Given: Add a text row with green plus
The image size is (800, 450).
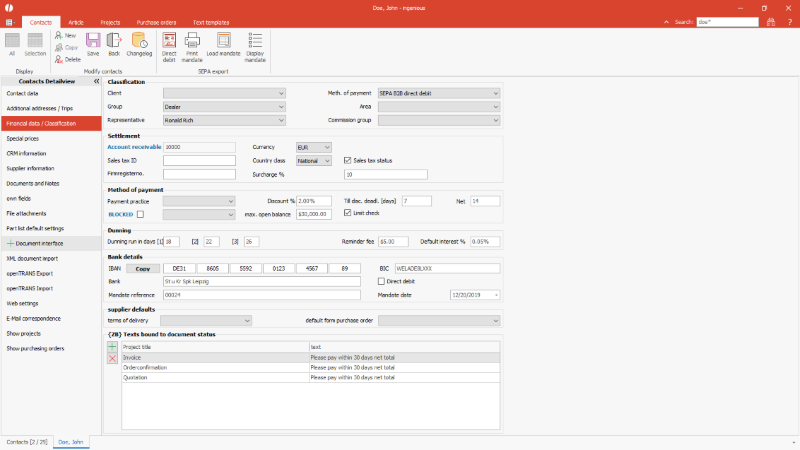Looking at the screenshot, I should 112,346.
